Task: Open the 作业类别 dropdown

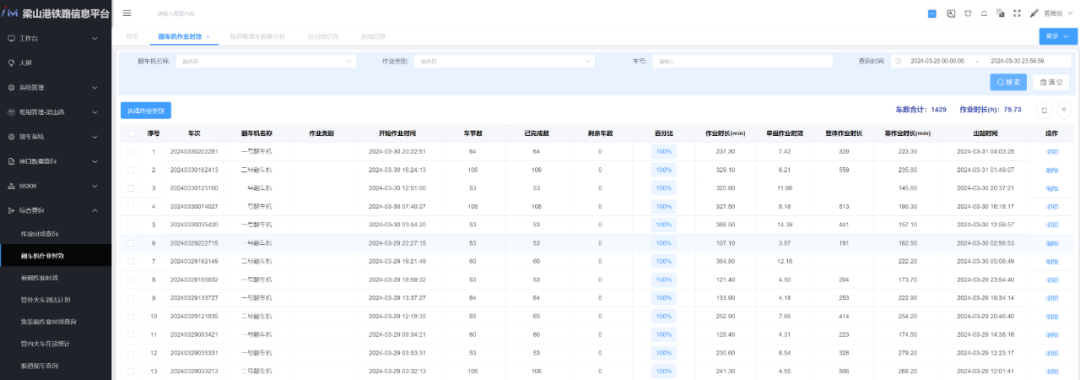Action: pyautogui.click(x=503, y=61)
